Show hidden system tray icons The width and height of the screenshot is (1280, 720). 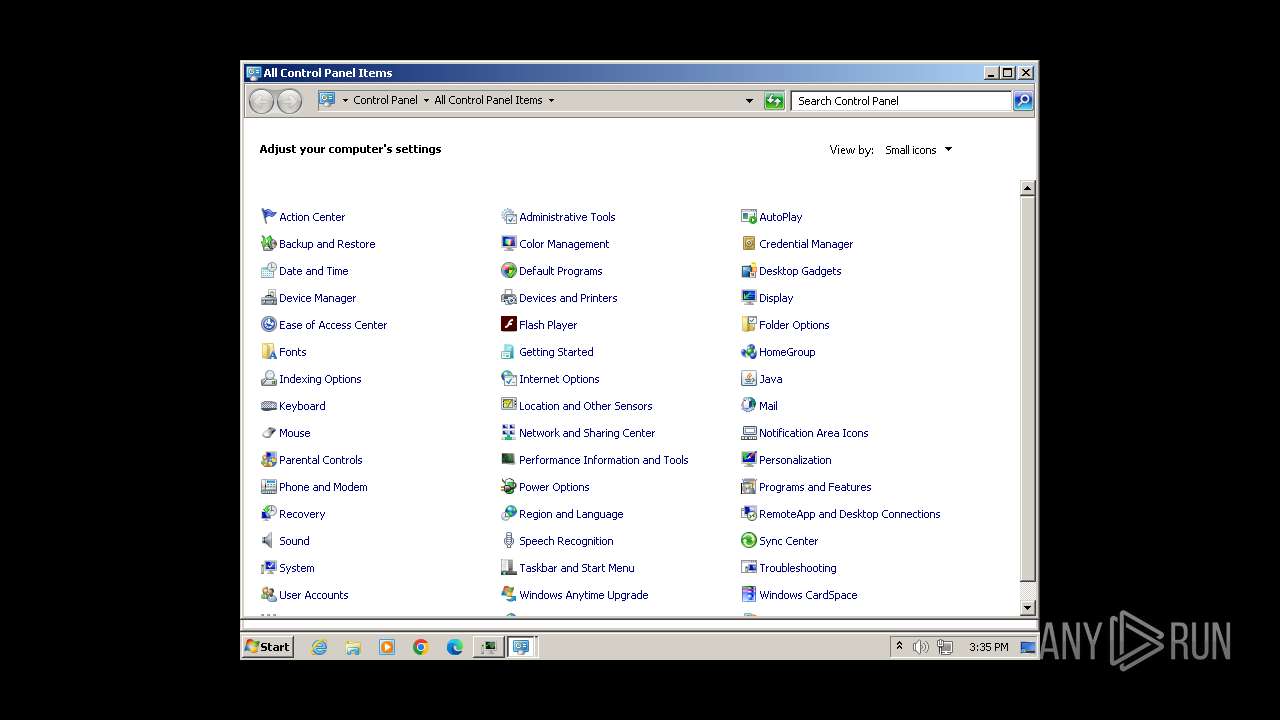899,646
